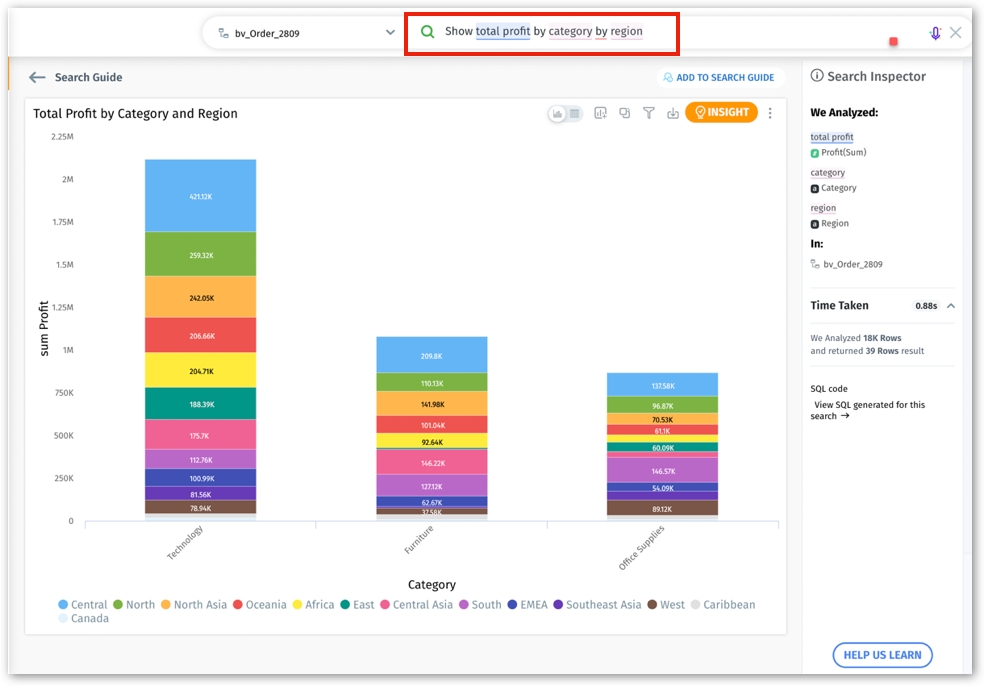Open the filter funnel icon

click(x=648, y=113)
